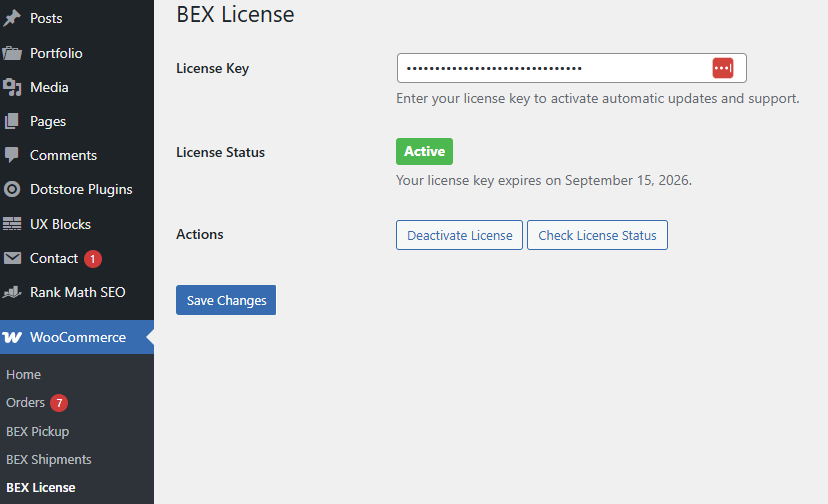828x504 pixels.
Task: Save Changes on the license page
Action: (226, 300)
